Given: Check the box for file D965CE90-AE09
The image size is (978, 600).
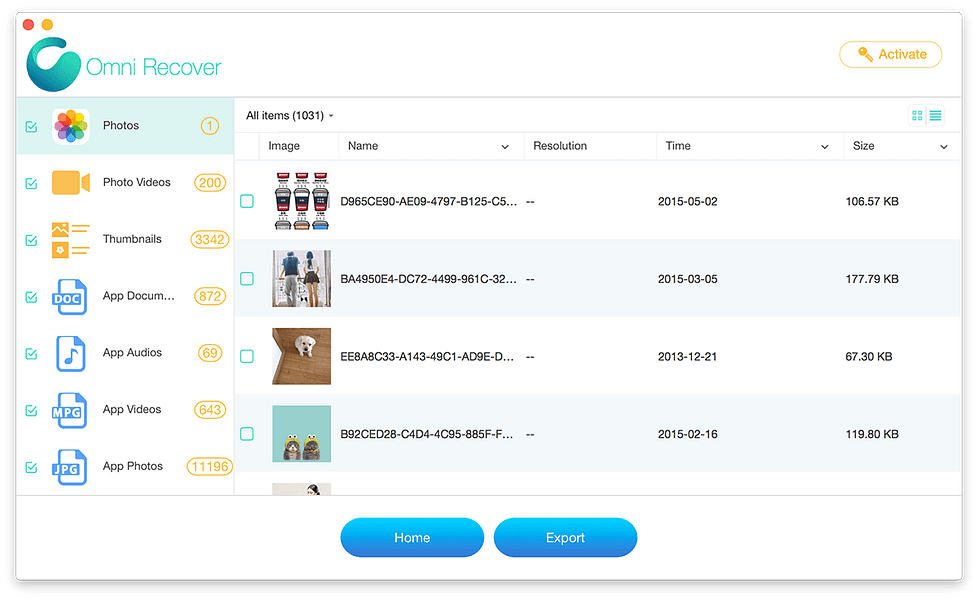Looking at the screenshot, I should coord(247,201).
